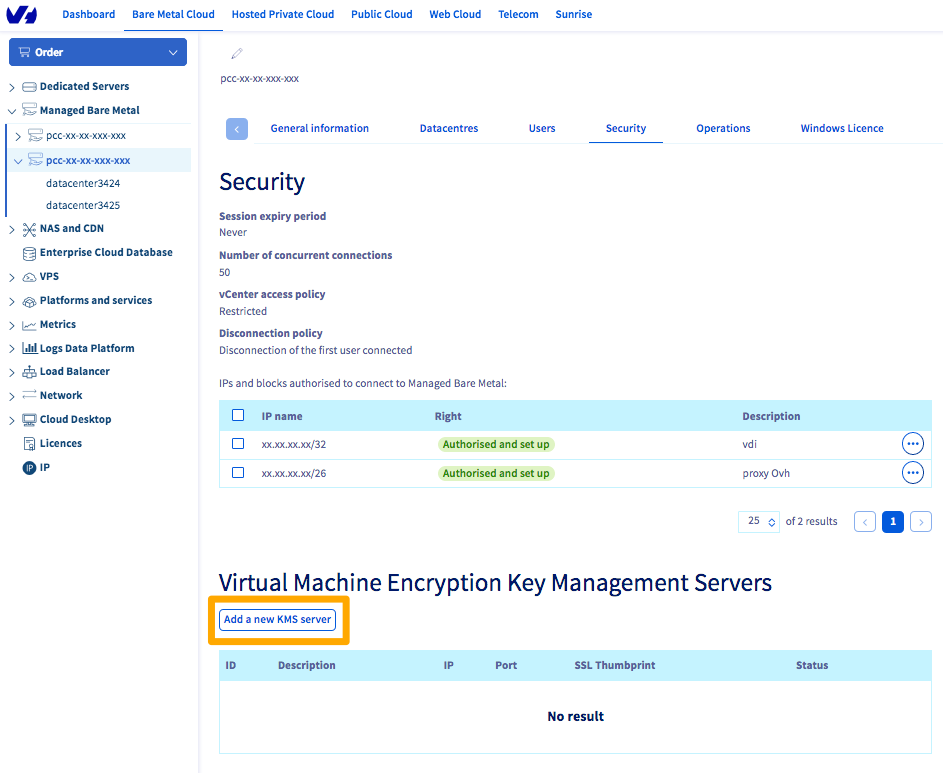Switch to the Operations tab
This screenshot has height=773, width=943.
point(723,128)
